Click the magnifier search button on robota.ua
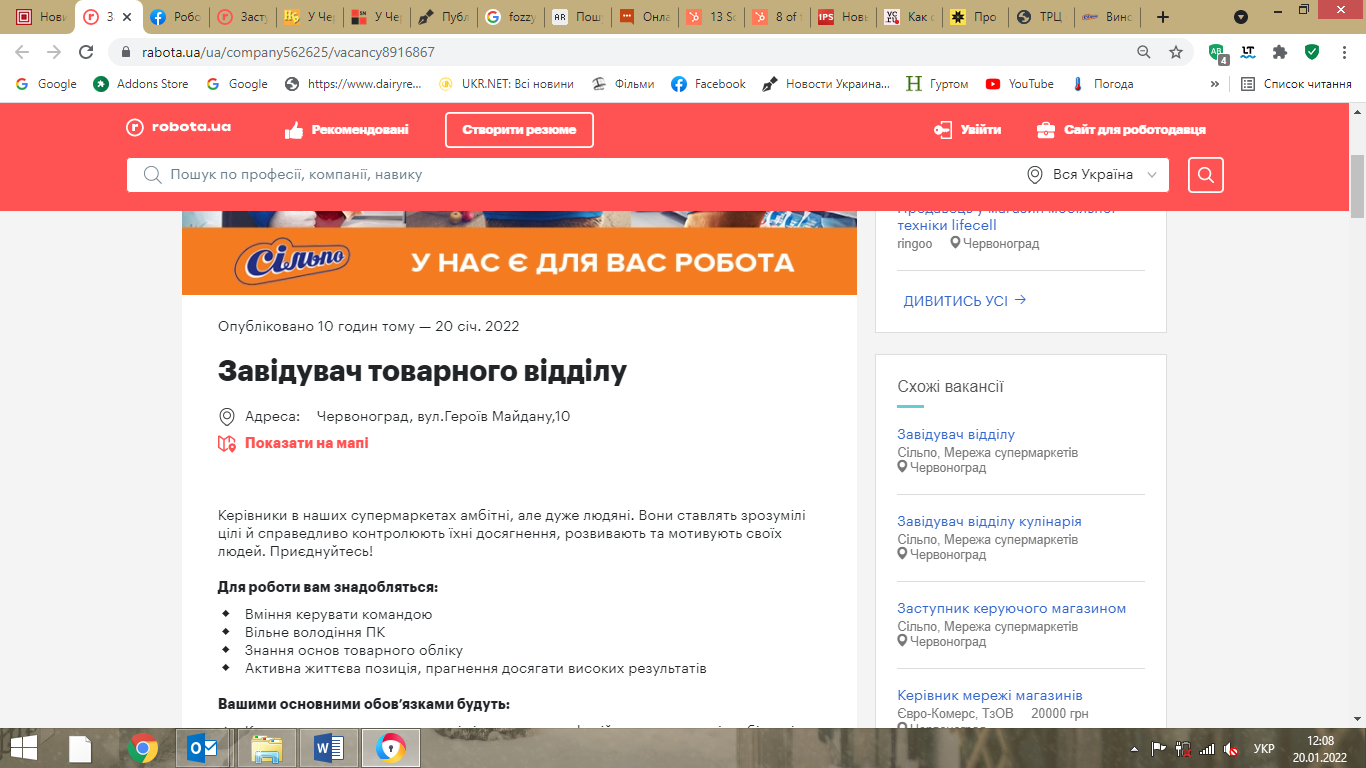This screenshot has height=768, width=1366. 1205,175
